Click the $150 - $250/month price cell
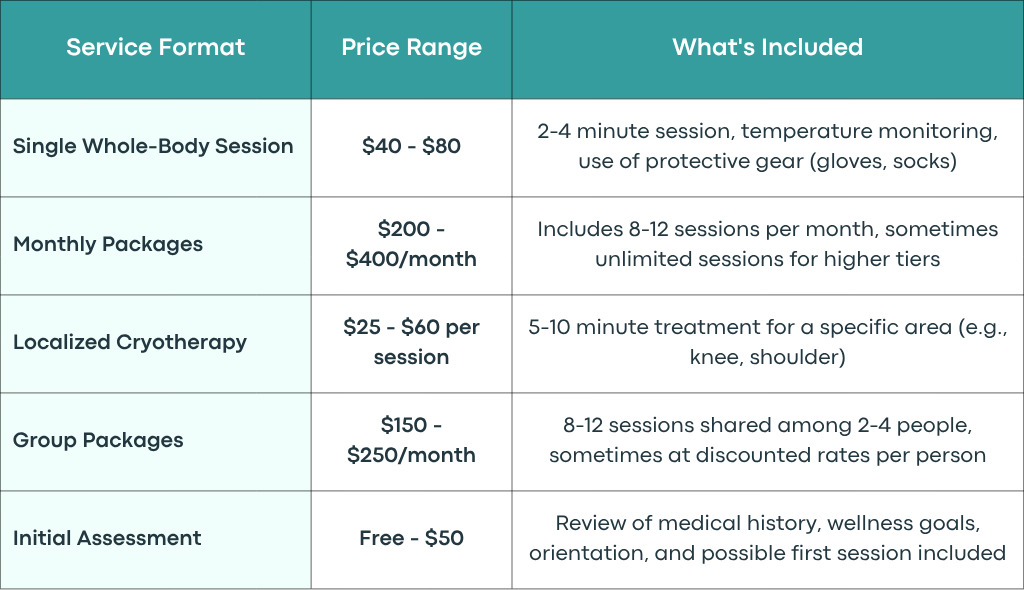 click(x=411, y=440)
